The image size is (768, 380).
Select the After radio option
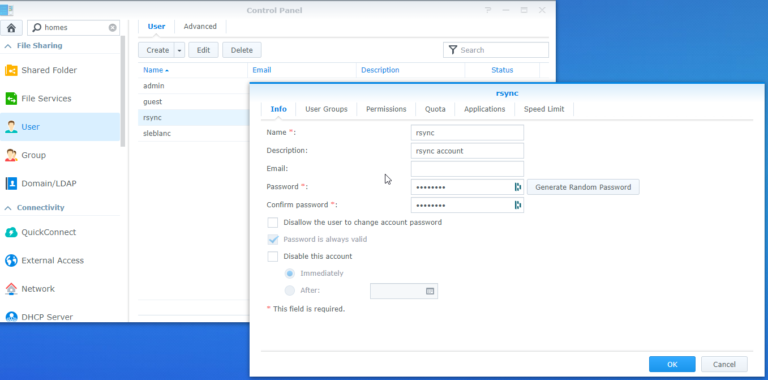[x=289, y=290]
